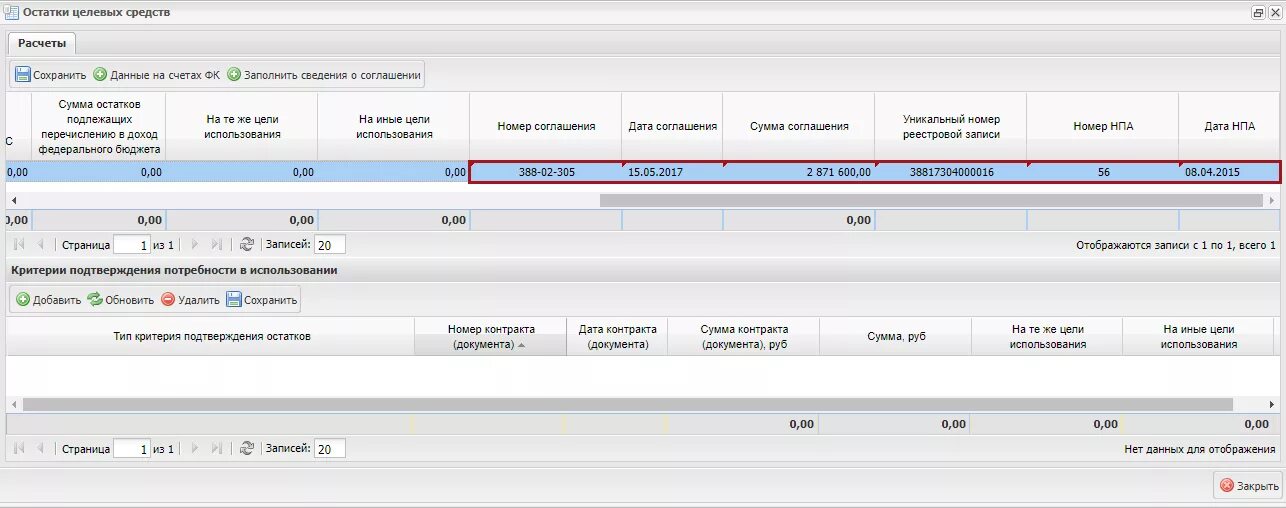Click Тип критерия подтверждения остатков header

(x=211, y=336)
